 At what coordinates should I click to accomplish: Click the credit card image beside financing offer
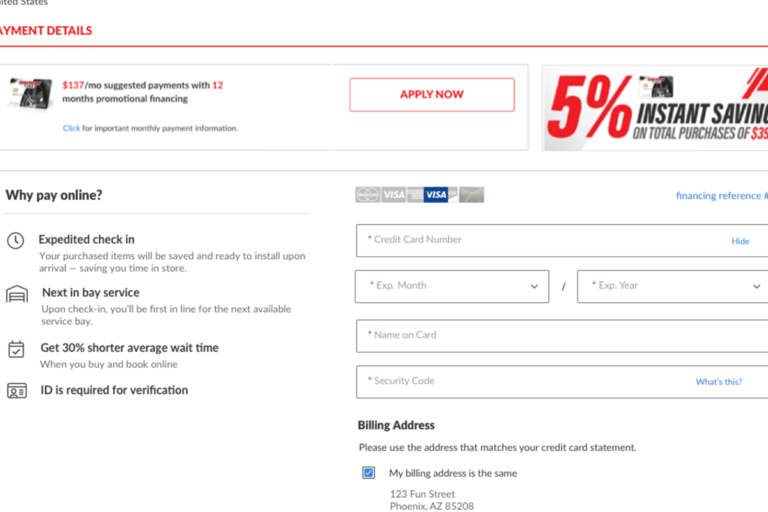coord(31,93)
